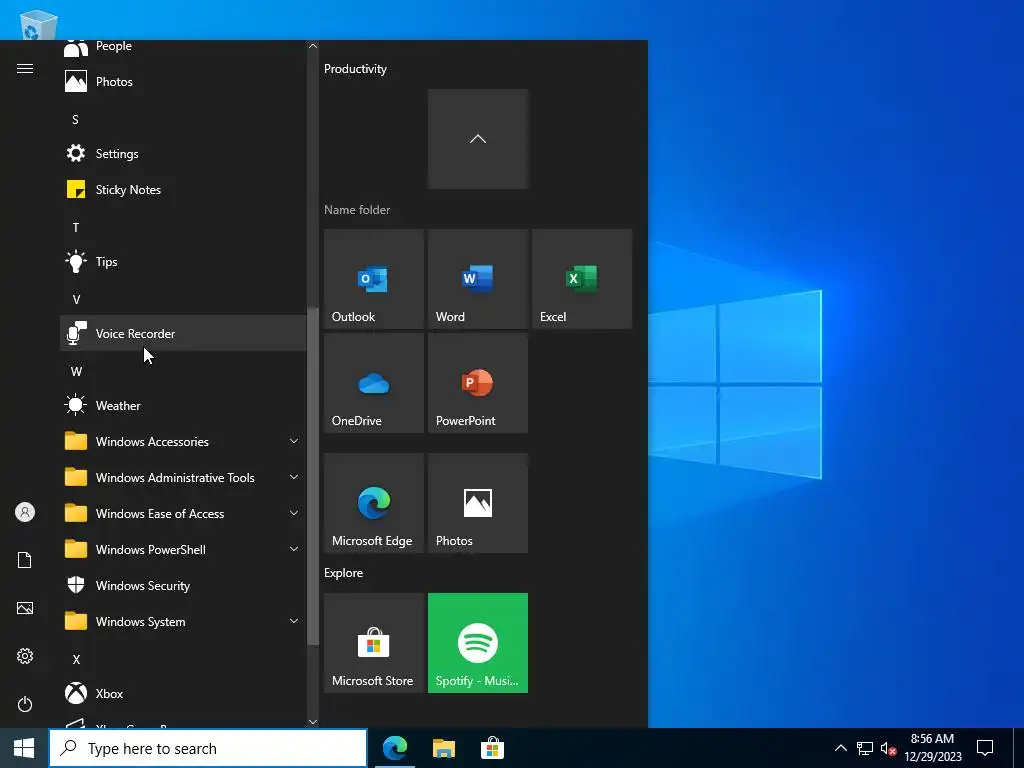Launch the Xbox app
The width and height of the screenshot is (1024, 768).
coord(183,694)
